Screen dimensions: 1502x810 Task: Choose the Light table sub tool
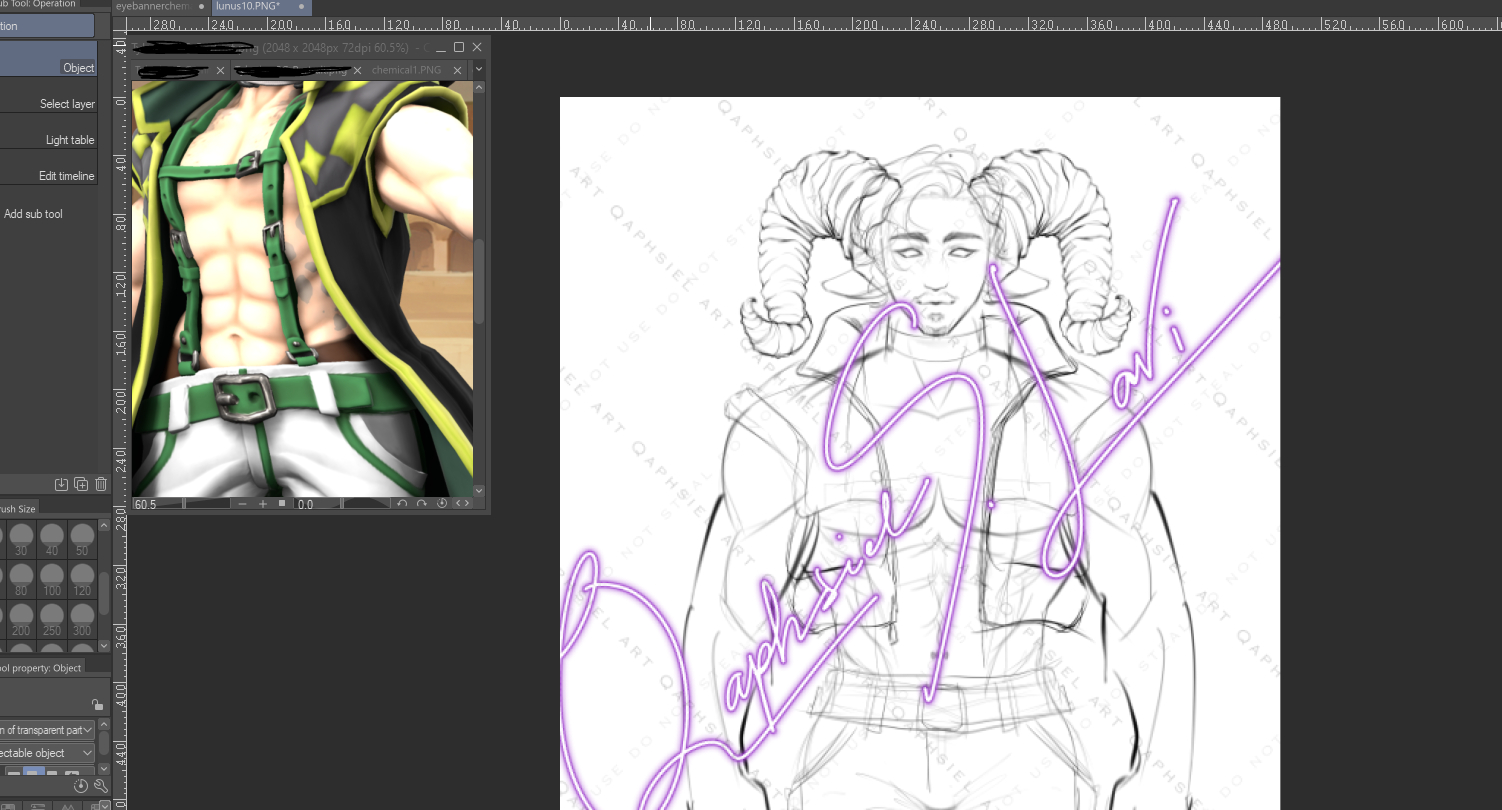(69, 140)
